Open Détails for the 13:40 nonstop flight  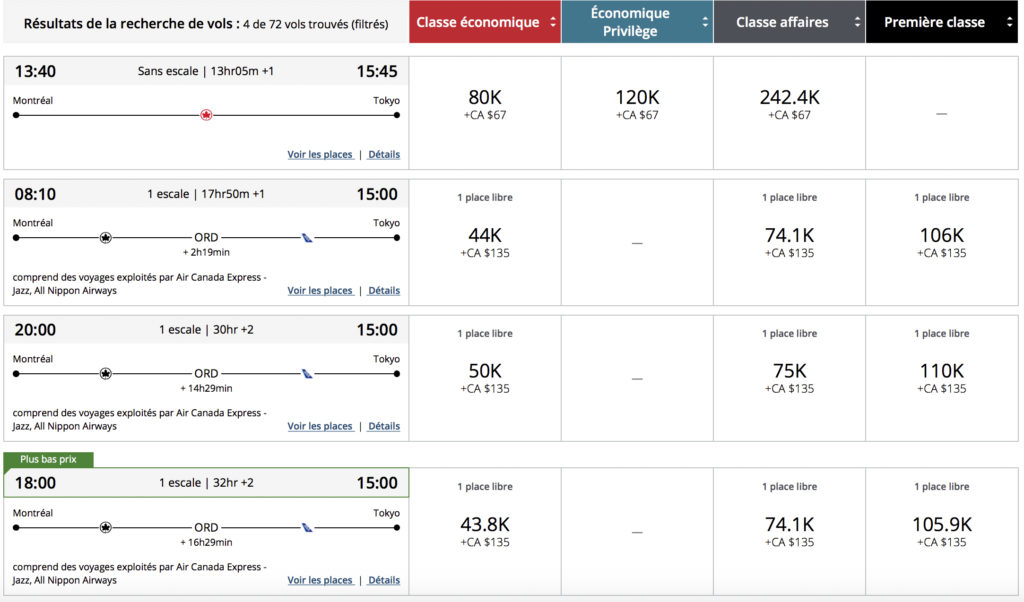[384, 155]
